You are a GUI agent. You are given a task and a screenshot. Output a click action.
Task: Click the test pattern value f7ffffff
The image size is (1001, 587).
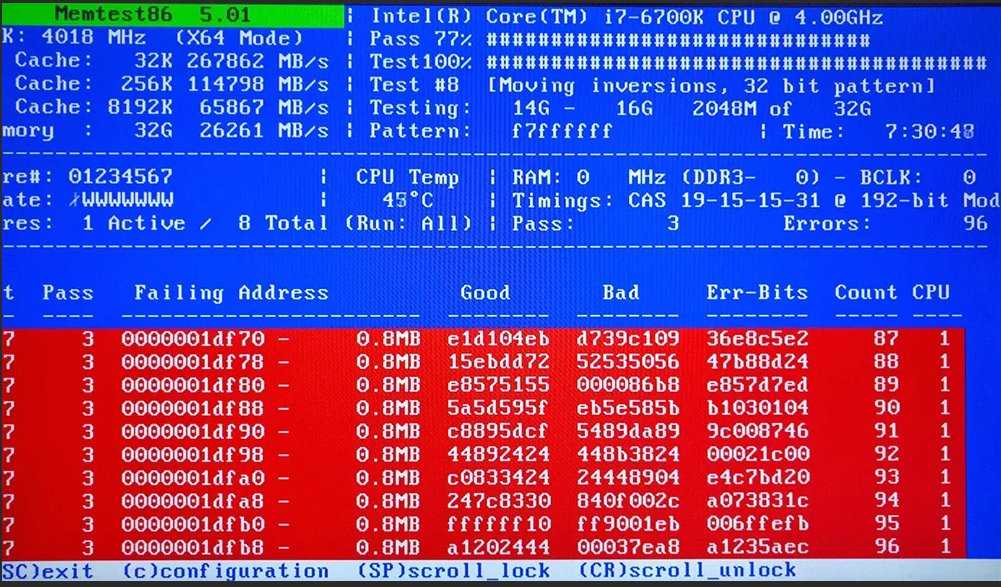[561, 132]
